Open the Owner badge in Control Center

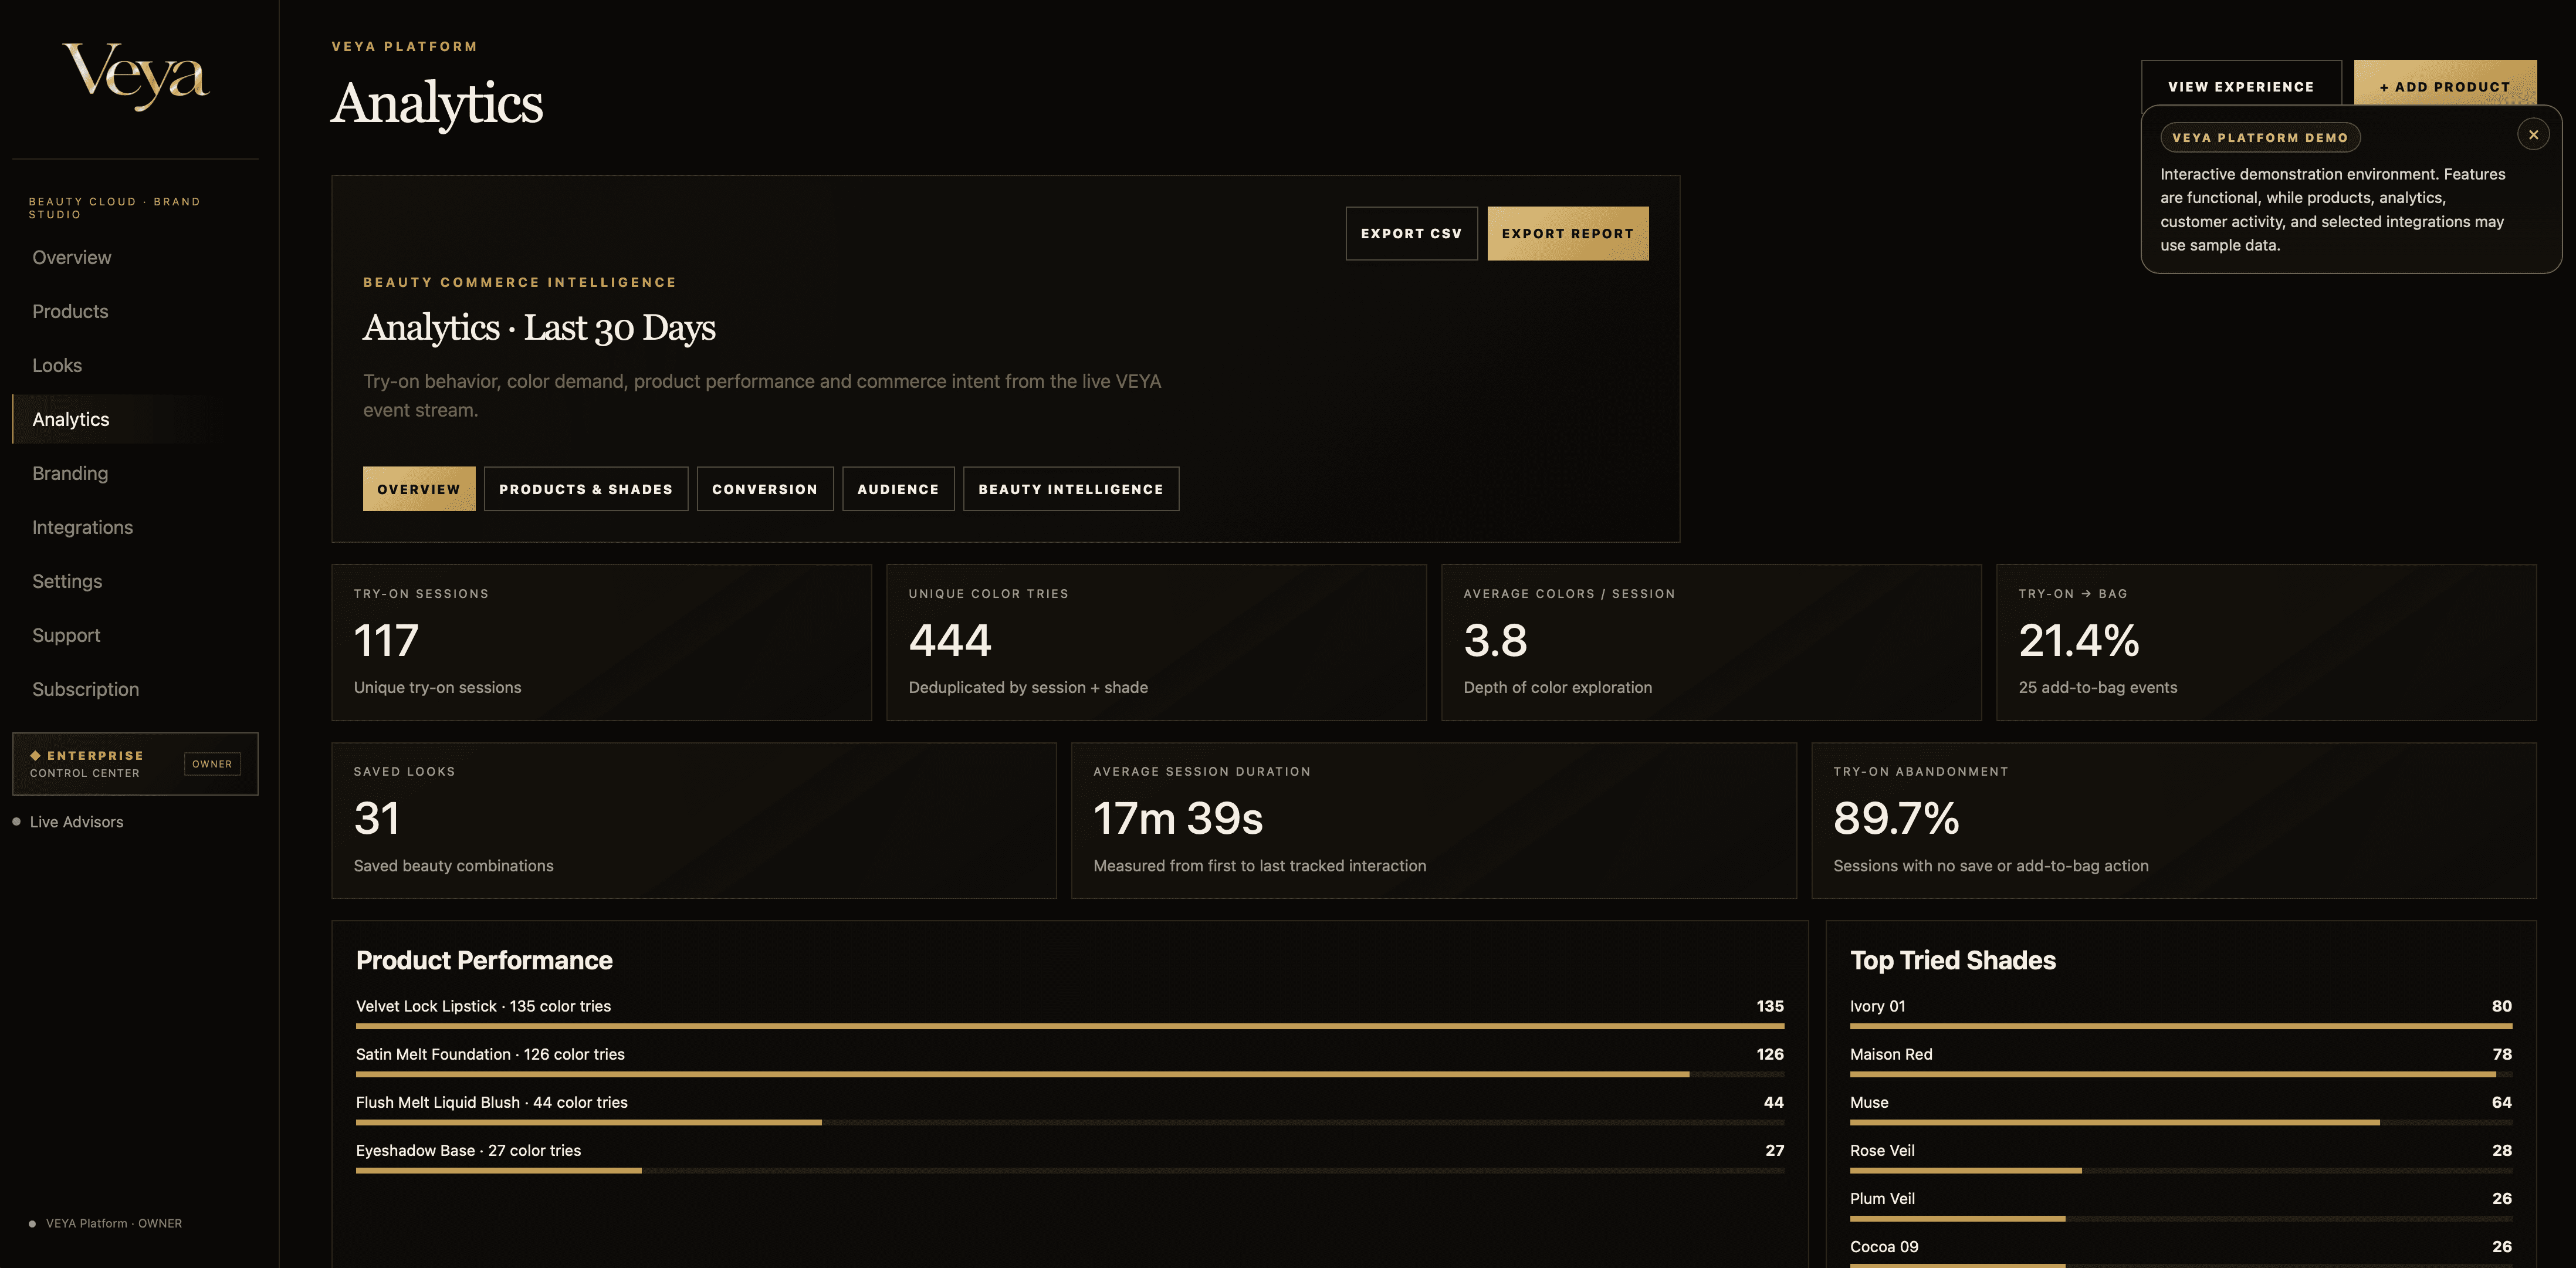click(x=212, y=764)
